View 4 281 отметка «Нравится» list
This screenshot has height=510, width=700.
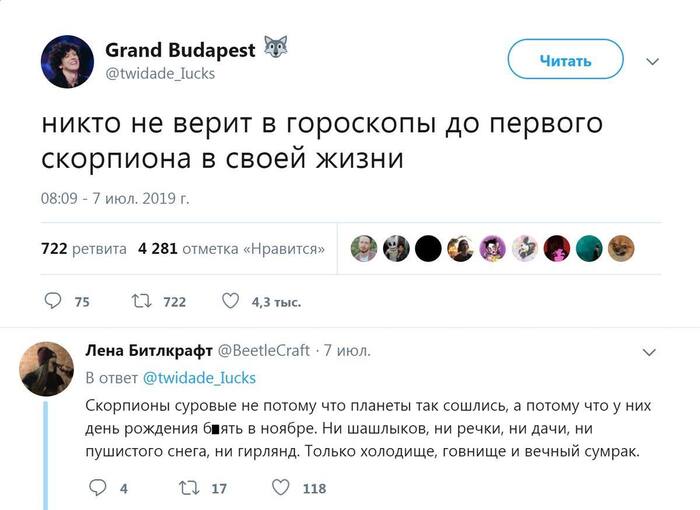point(231,248)
